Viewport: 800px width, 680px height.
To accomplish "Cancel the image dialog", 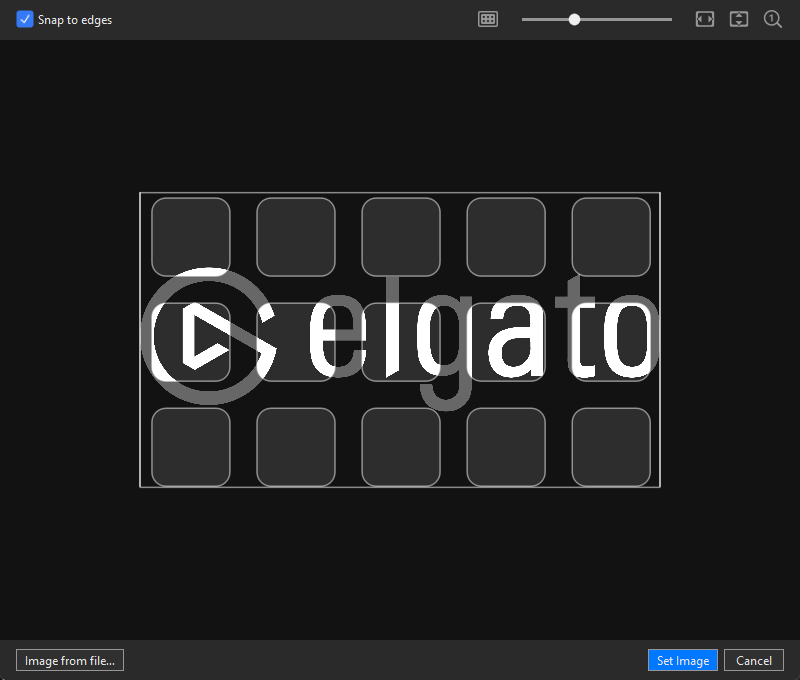I will click(754, 660).
